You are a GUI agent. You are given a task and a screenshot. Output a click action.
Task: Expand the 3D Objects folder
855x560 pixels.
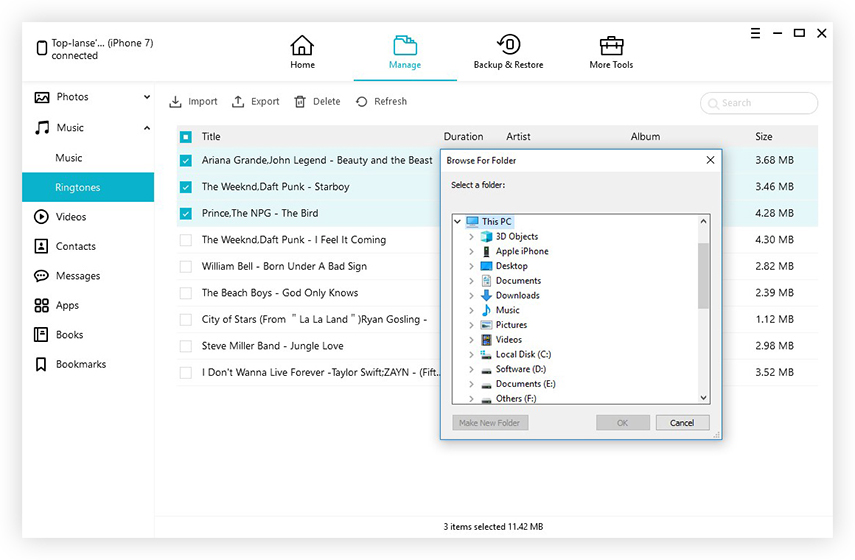[471, 237]
